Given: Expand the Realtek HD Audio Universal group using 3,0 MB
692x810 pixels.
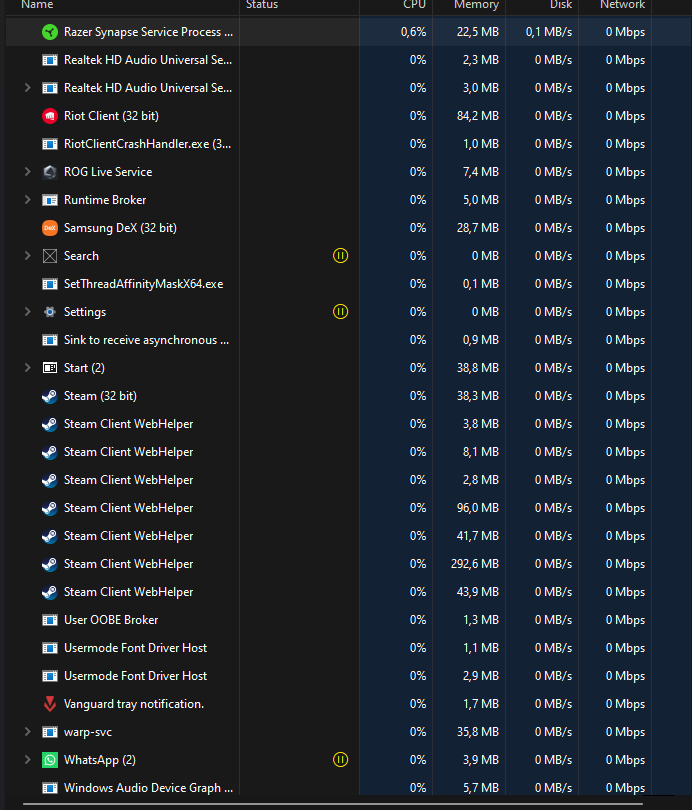Looking at the screenshot, I should pos(27,88).
